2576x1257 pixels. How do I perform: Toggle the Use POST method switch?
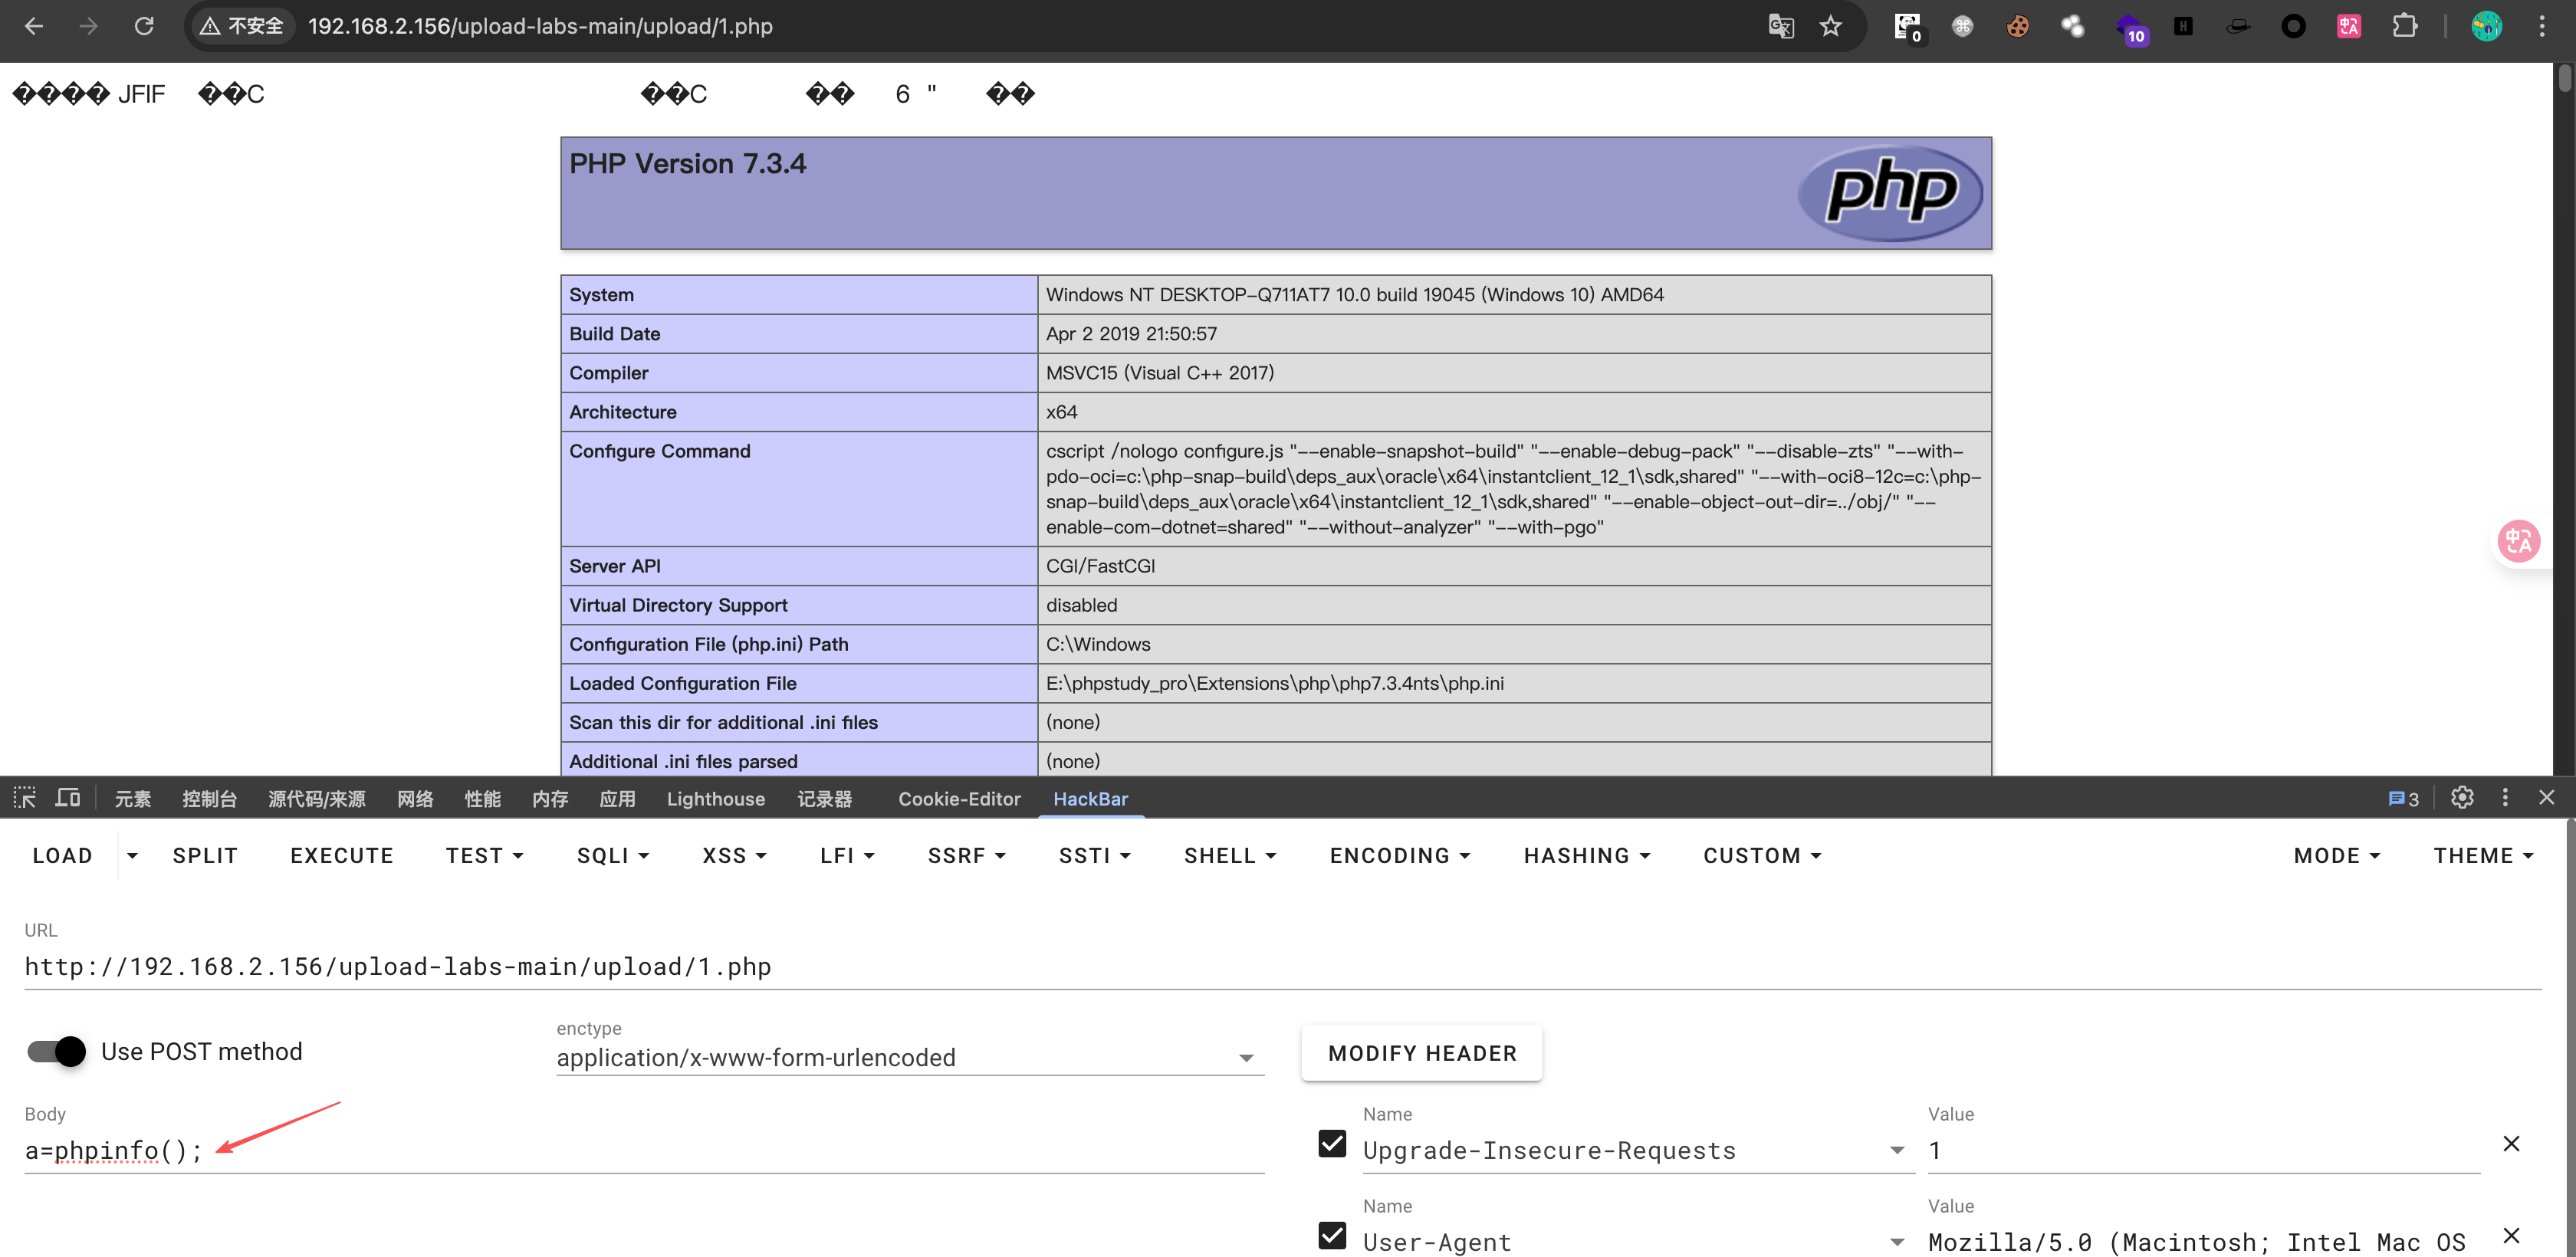[57, 1051]
